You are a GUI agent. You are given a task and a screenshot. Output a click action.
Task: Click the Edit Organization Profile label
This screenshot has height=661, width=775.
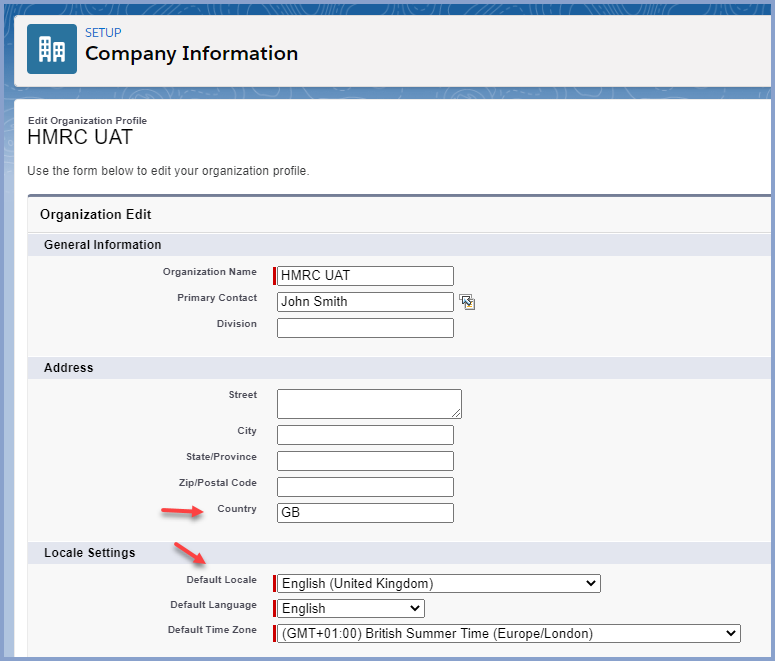(87, 121)
